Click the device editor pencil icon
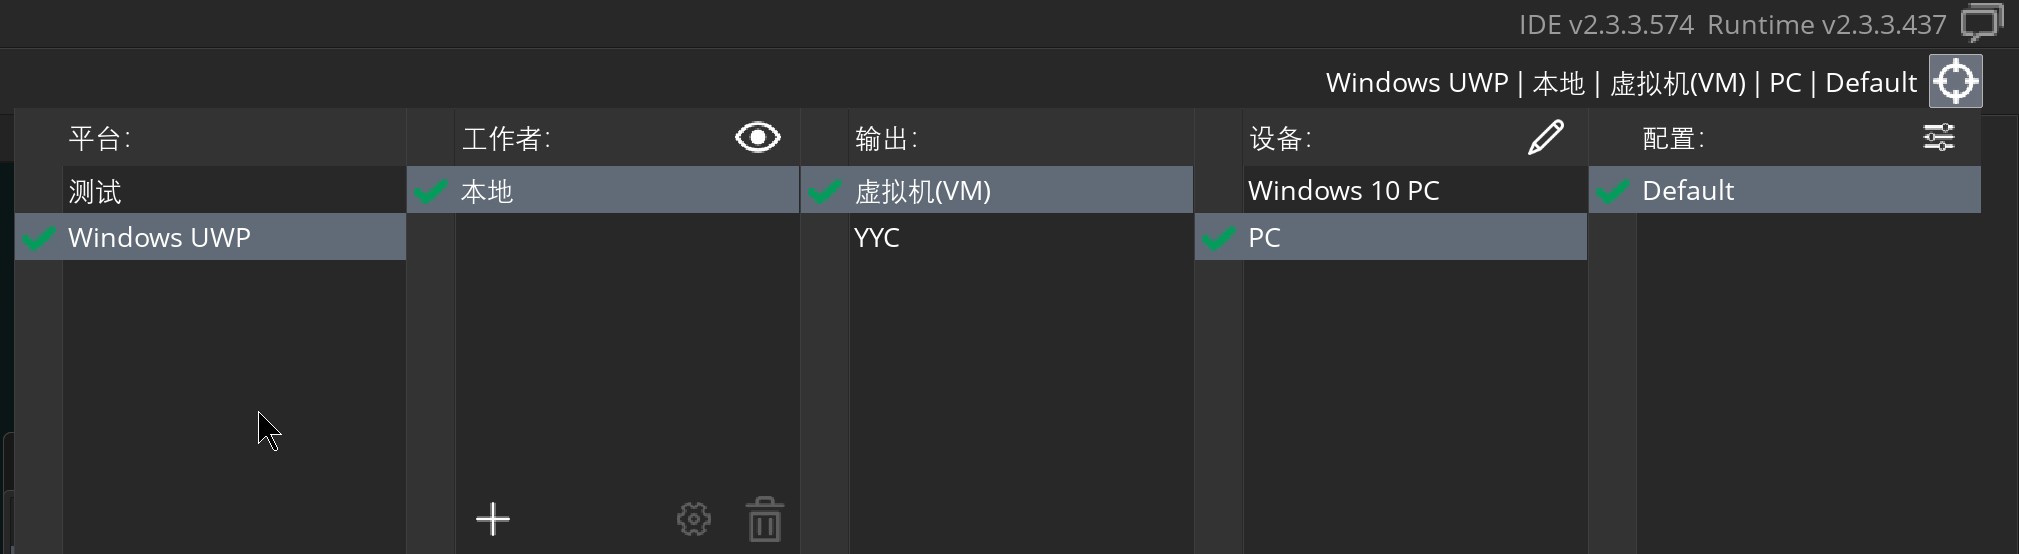The height and width of the screenshot is (554, 2019). coord(1545,137)
